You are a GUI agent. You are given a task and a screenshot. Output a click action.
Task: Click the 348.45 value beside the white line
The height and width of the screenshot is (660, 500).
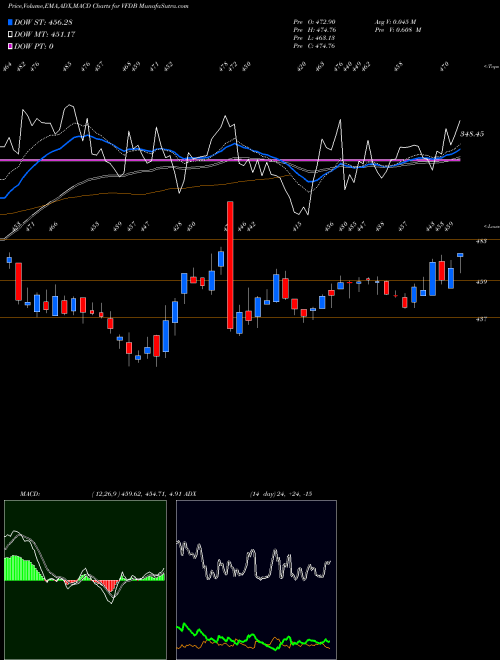coord(472,134)
